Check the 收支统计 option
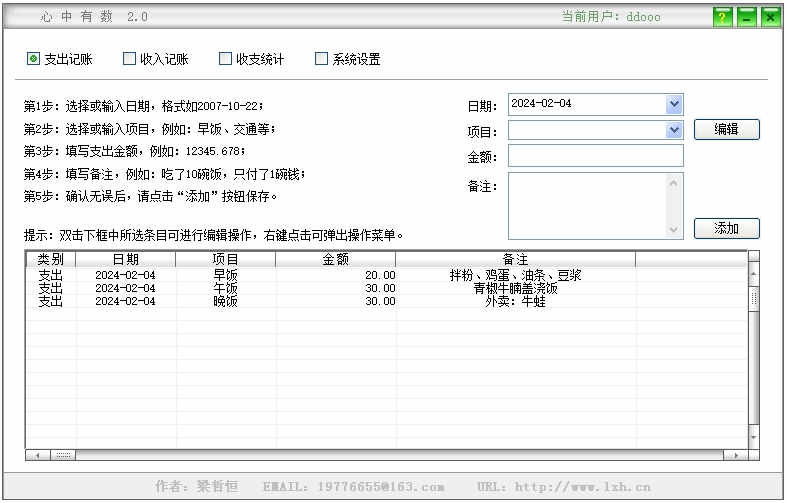 [x=251, y=59]
